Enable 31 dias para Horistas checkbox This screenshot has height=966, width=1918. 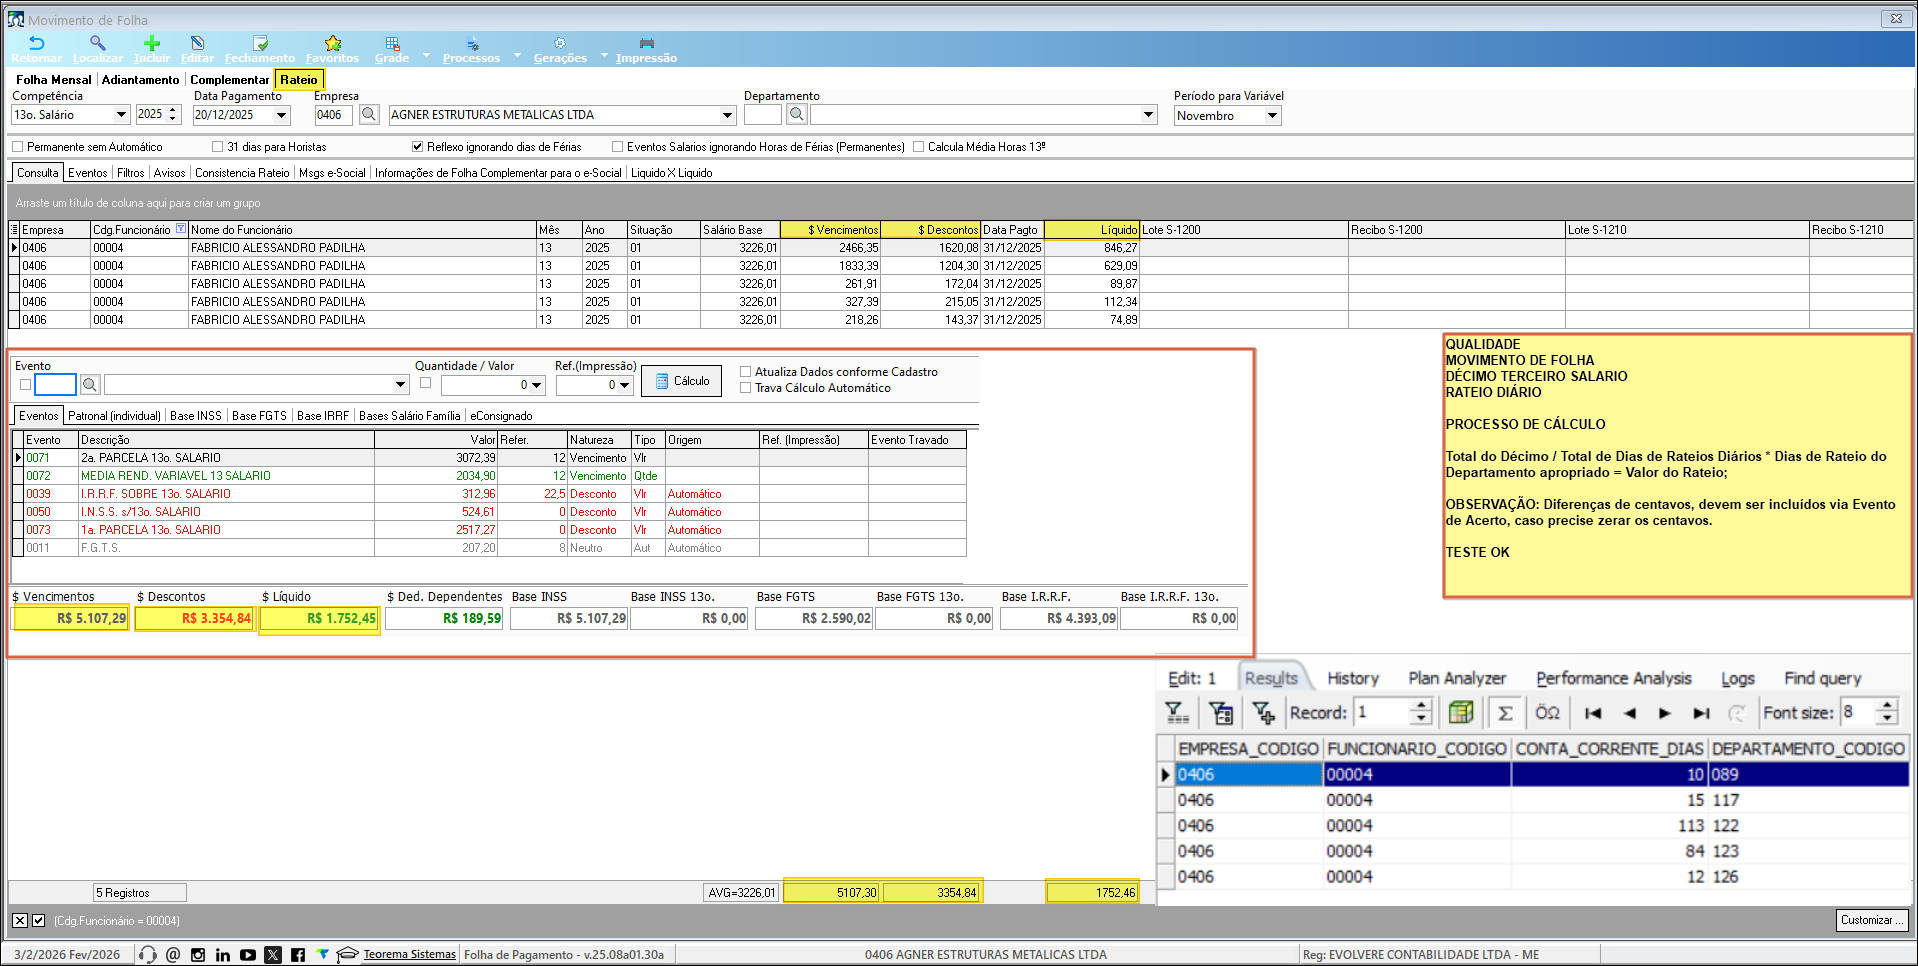coord(217,147)
